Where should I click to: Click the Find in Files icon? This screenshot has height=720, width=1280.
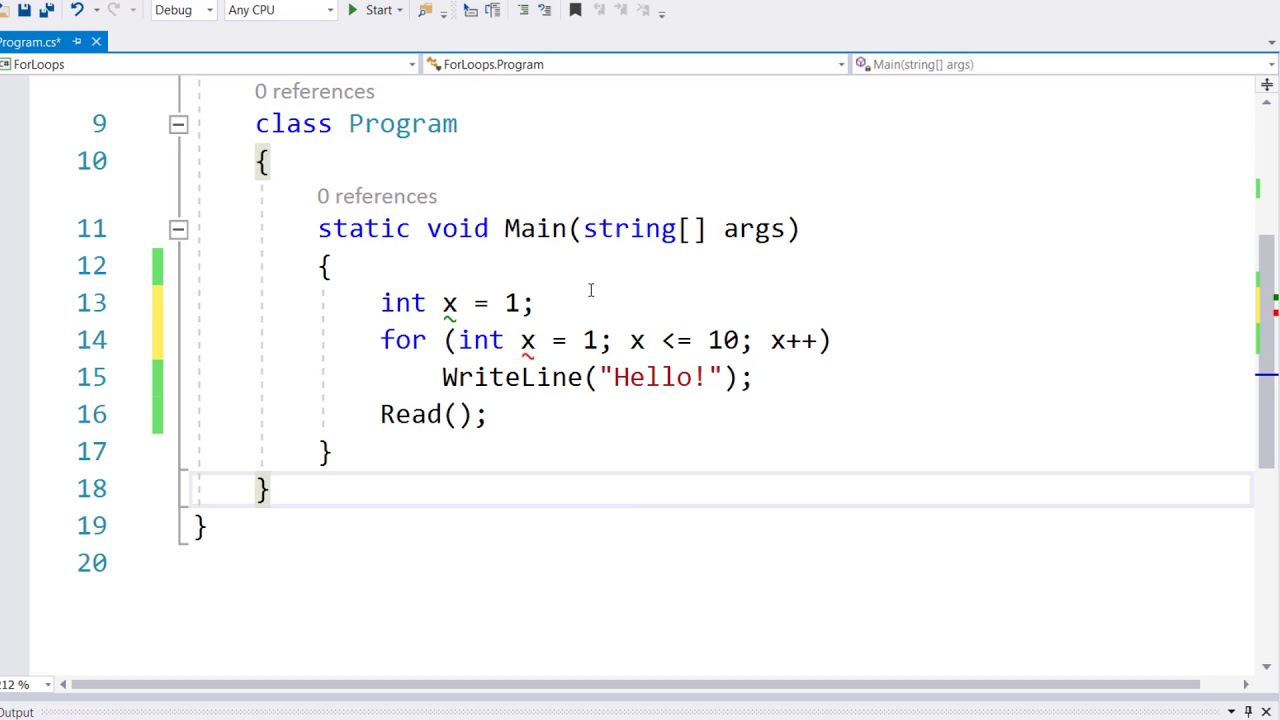(x=426, y=10)
